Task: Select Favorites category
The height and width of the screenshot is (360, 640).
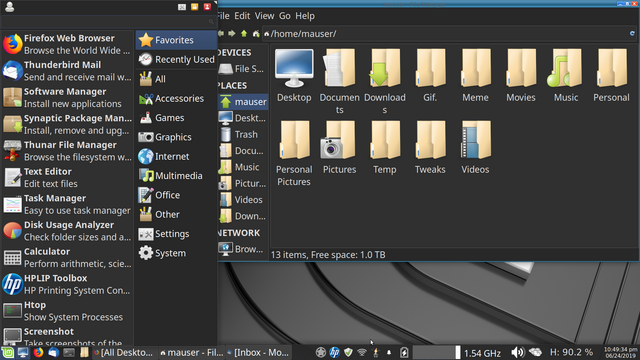Action: [176, 40]
